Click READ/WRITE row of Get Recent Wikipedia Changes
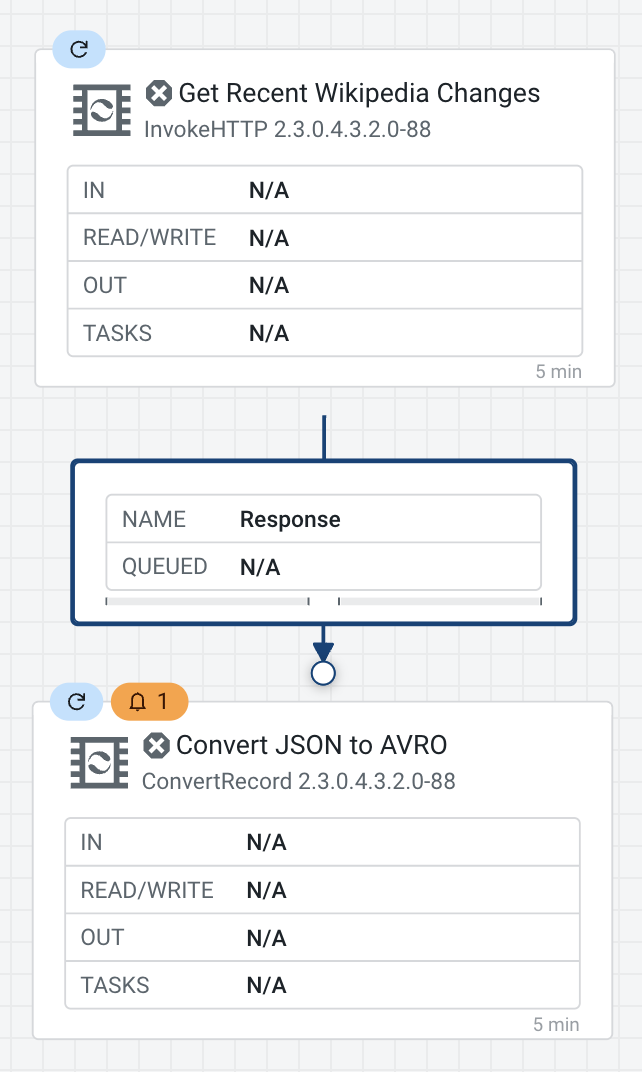Image resolution: width=642 pixels, height=1072 pixels. coord(324,238)
